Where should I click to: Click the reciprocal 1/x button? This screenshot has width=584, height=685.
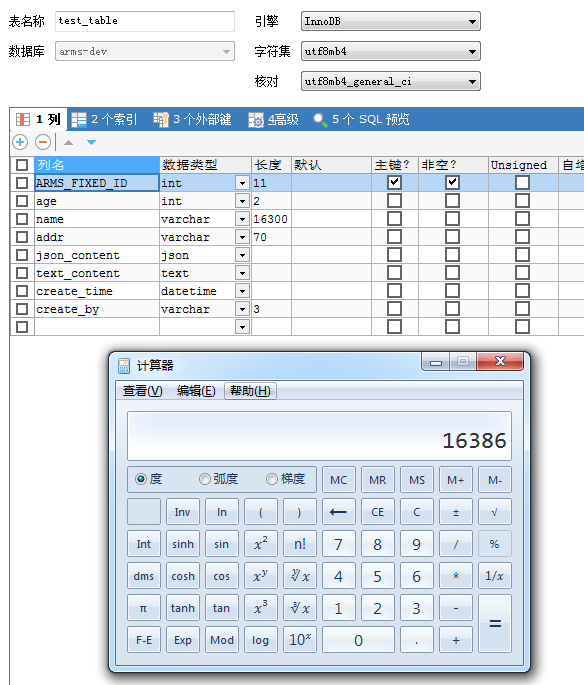pos(494,576)
